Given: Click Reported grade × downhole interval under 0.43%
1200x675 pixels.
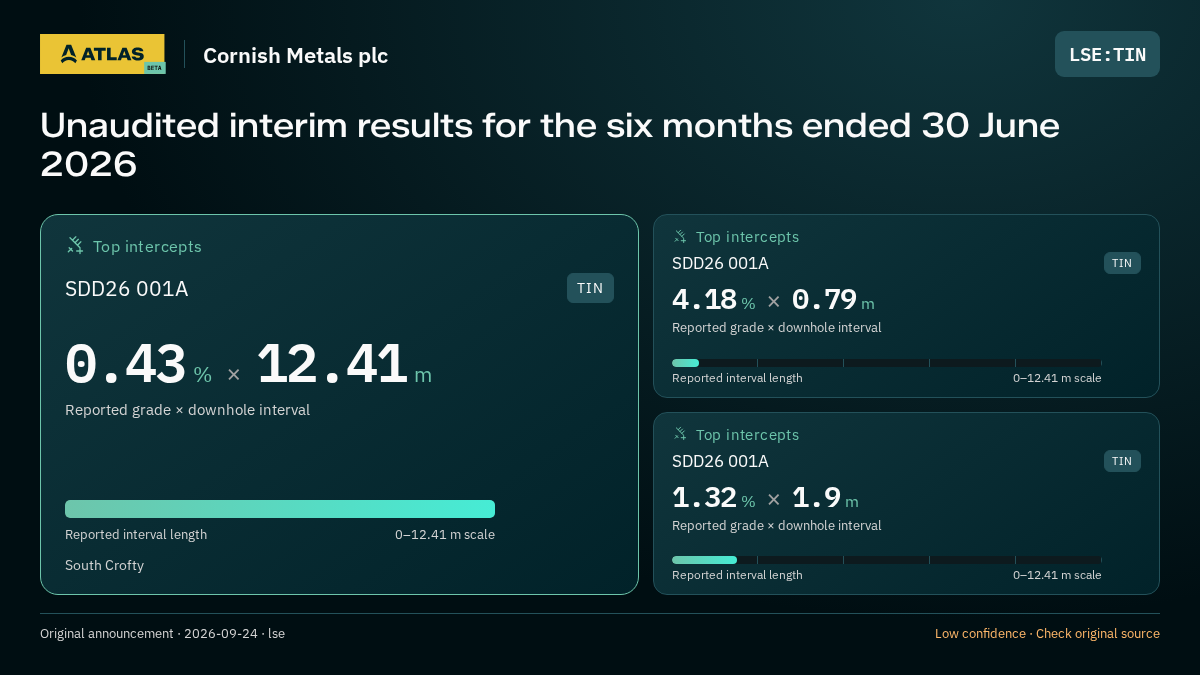Looking at the screenshot, I should 187,410.
